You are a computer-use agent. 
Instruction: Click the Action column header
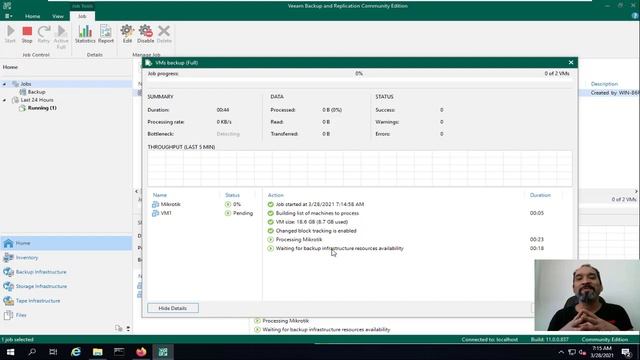[x=276, y=195]
